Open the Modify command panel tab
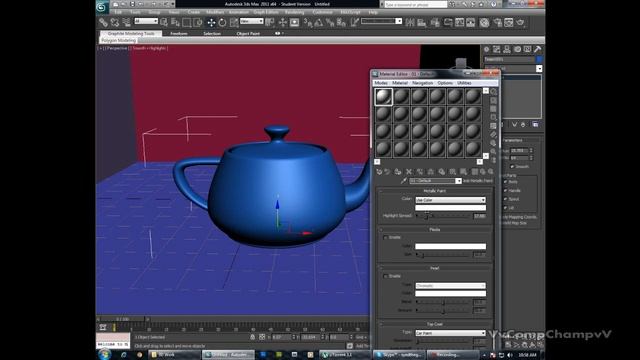This screenshot has height=360, width=640. 497,49
